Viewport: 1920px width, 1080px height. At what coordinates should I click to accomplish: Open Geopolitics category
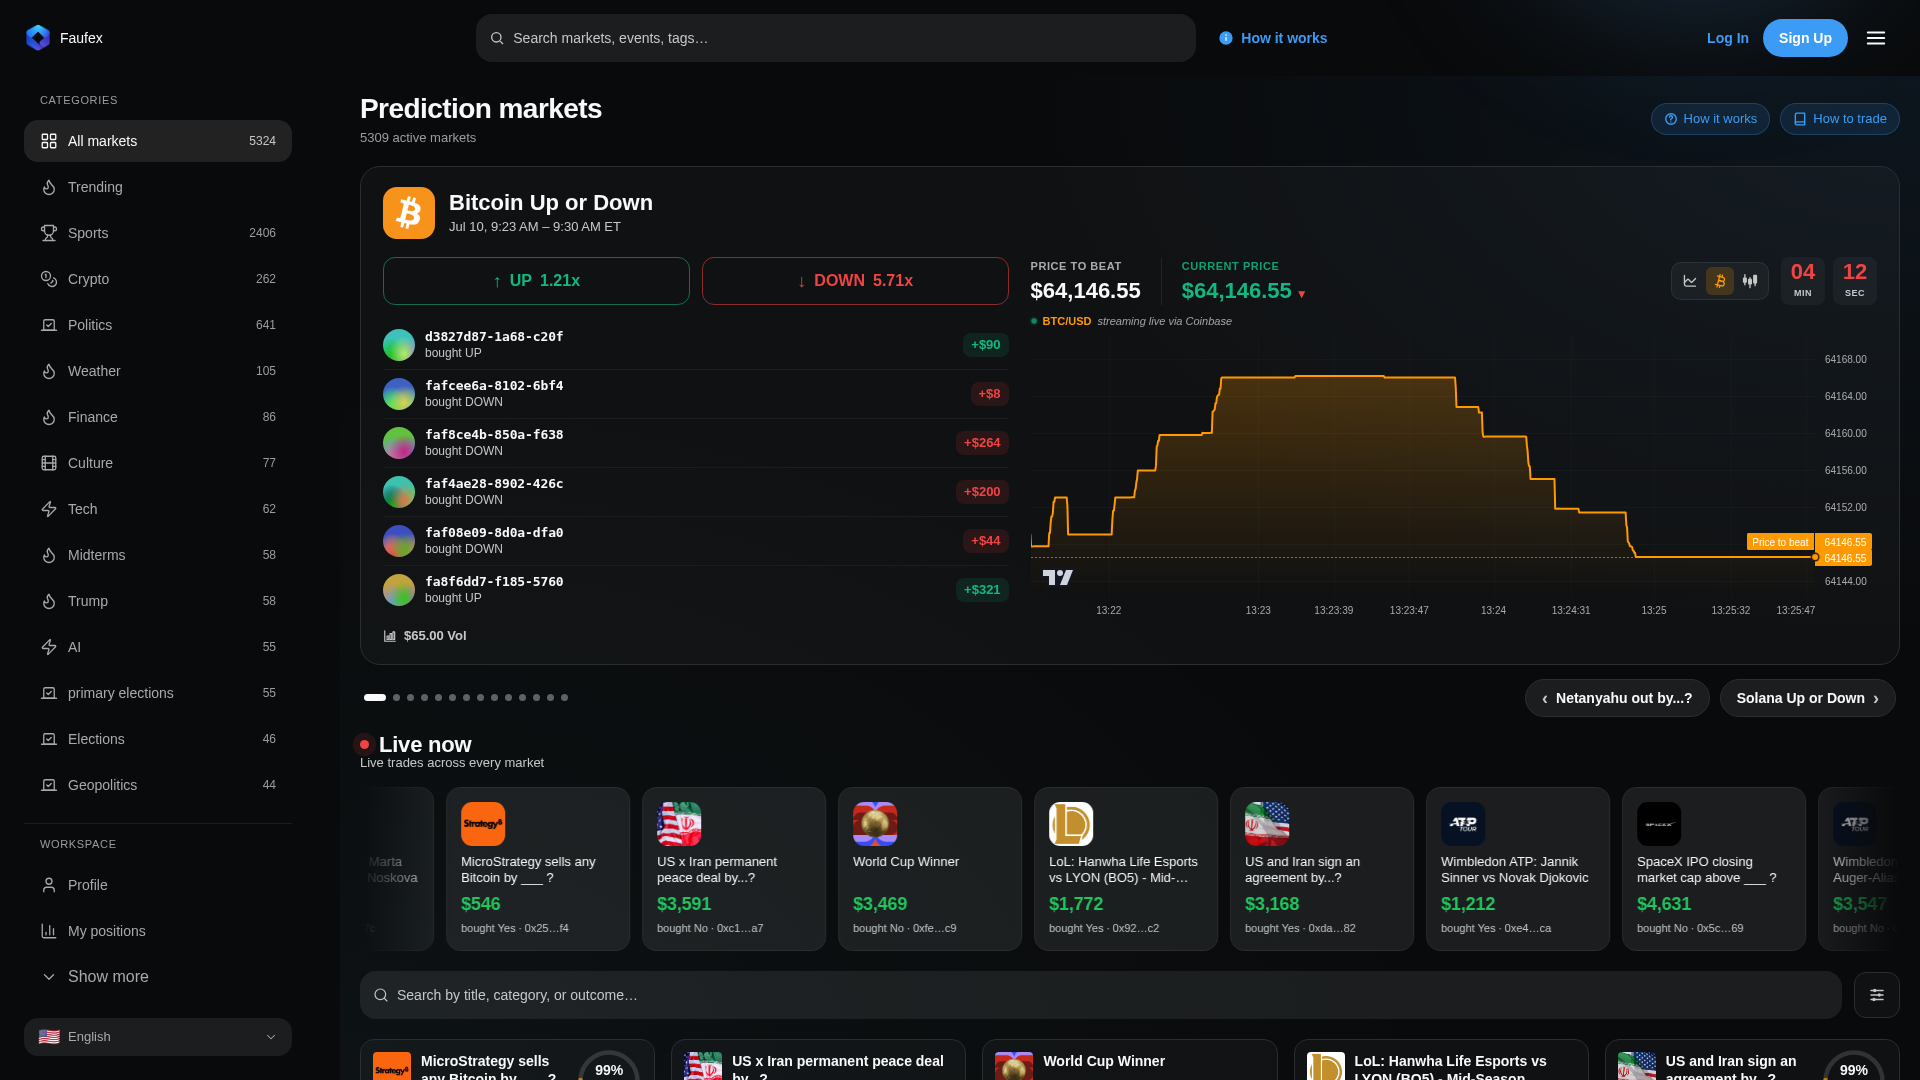[158, 785]
